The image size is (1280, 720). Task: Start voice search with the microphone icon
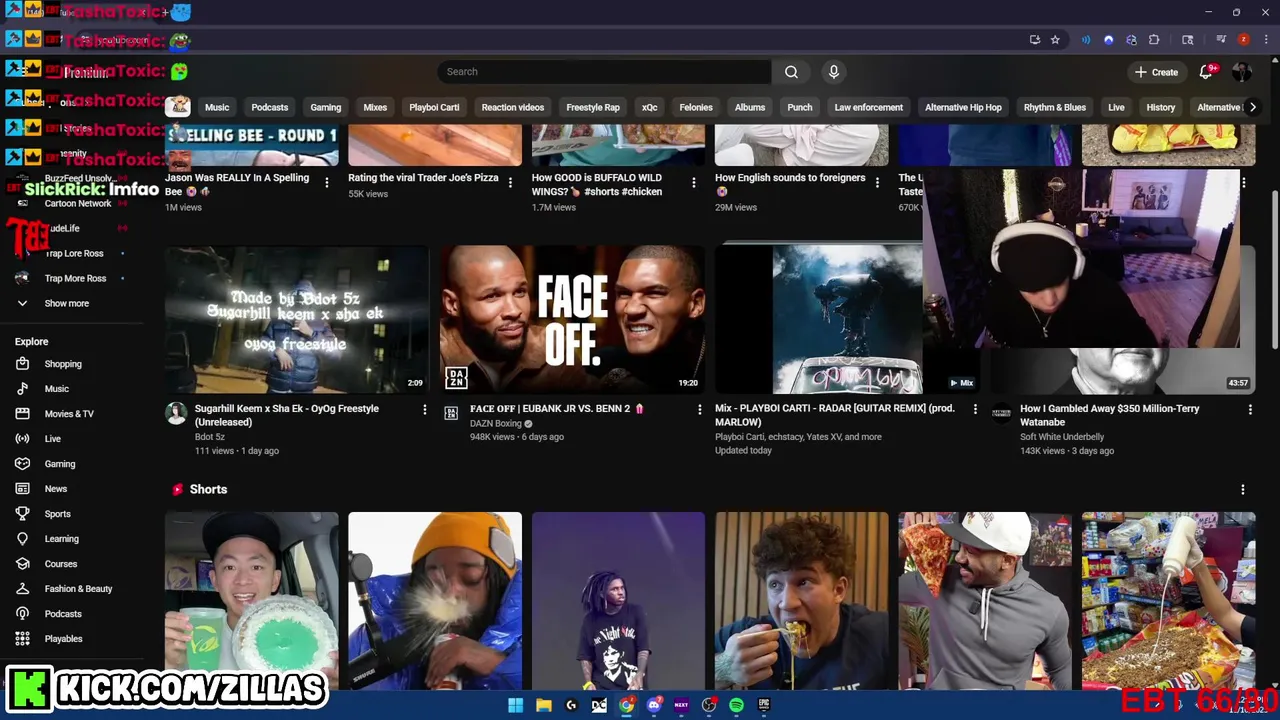pos(833,72)
